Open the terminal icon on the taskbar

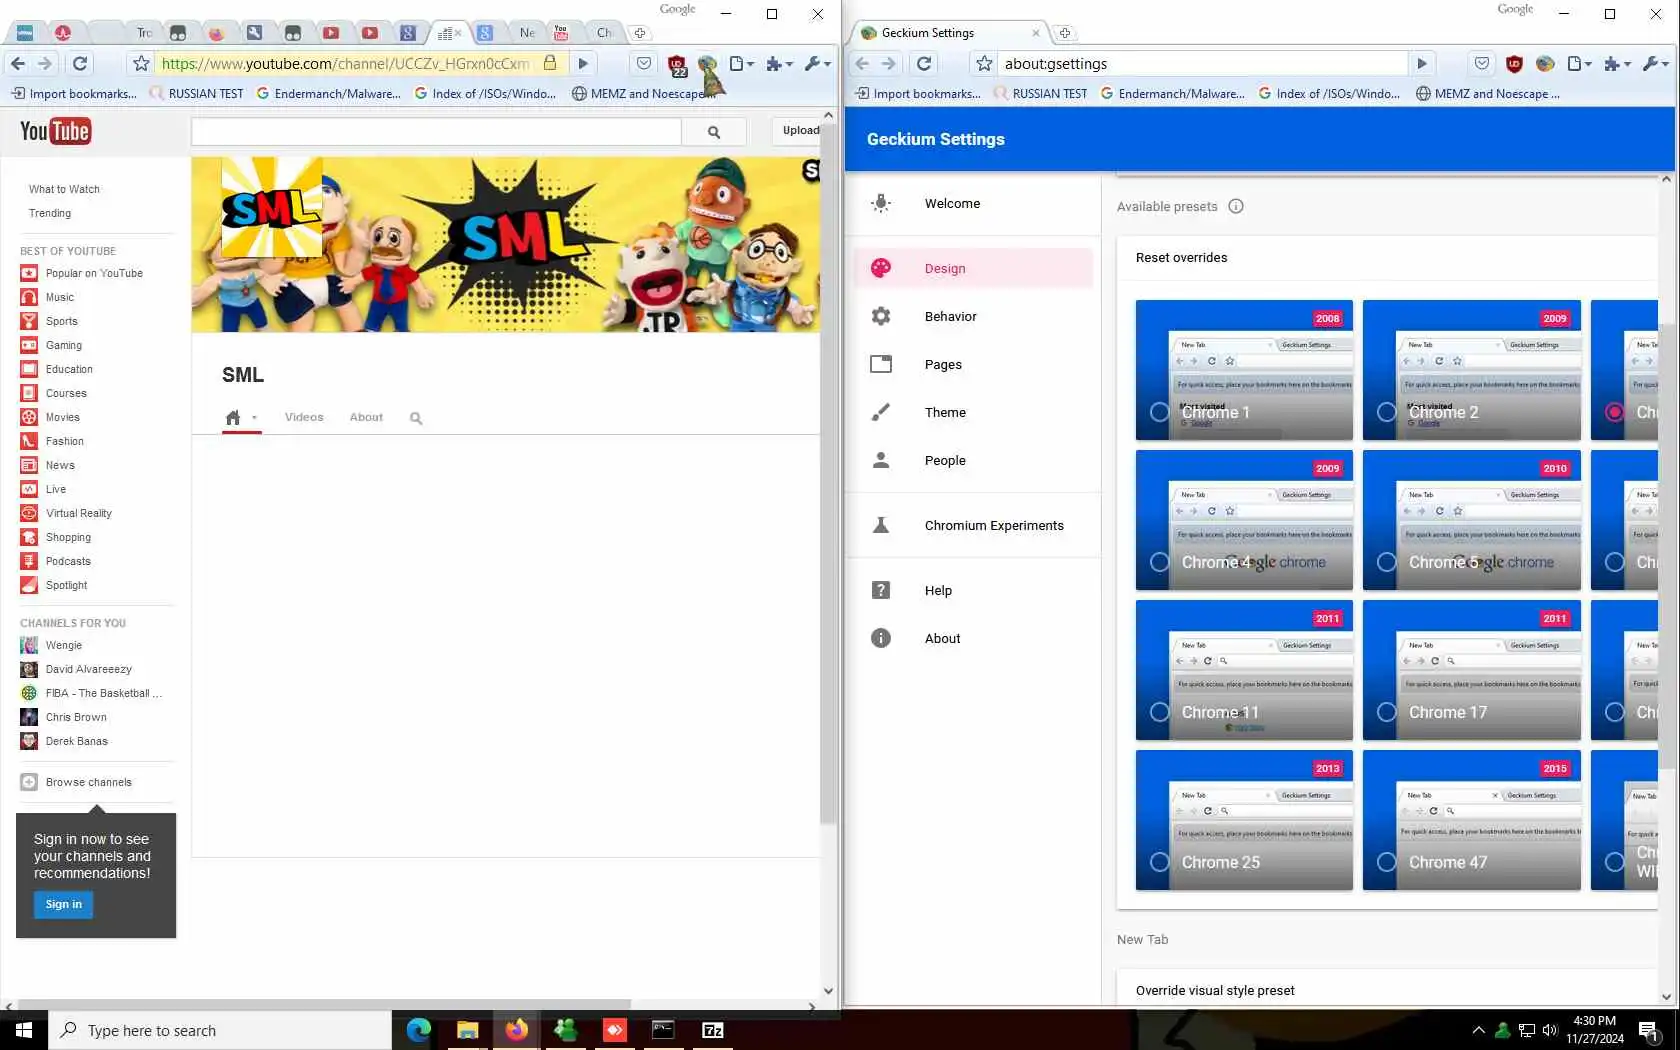663,1030
